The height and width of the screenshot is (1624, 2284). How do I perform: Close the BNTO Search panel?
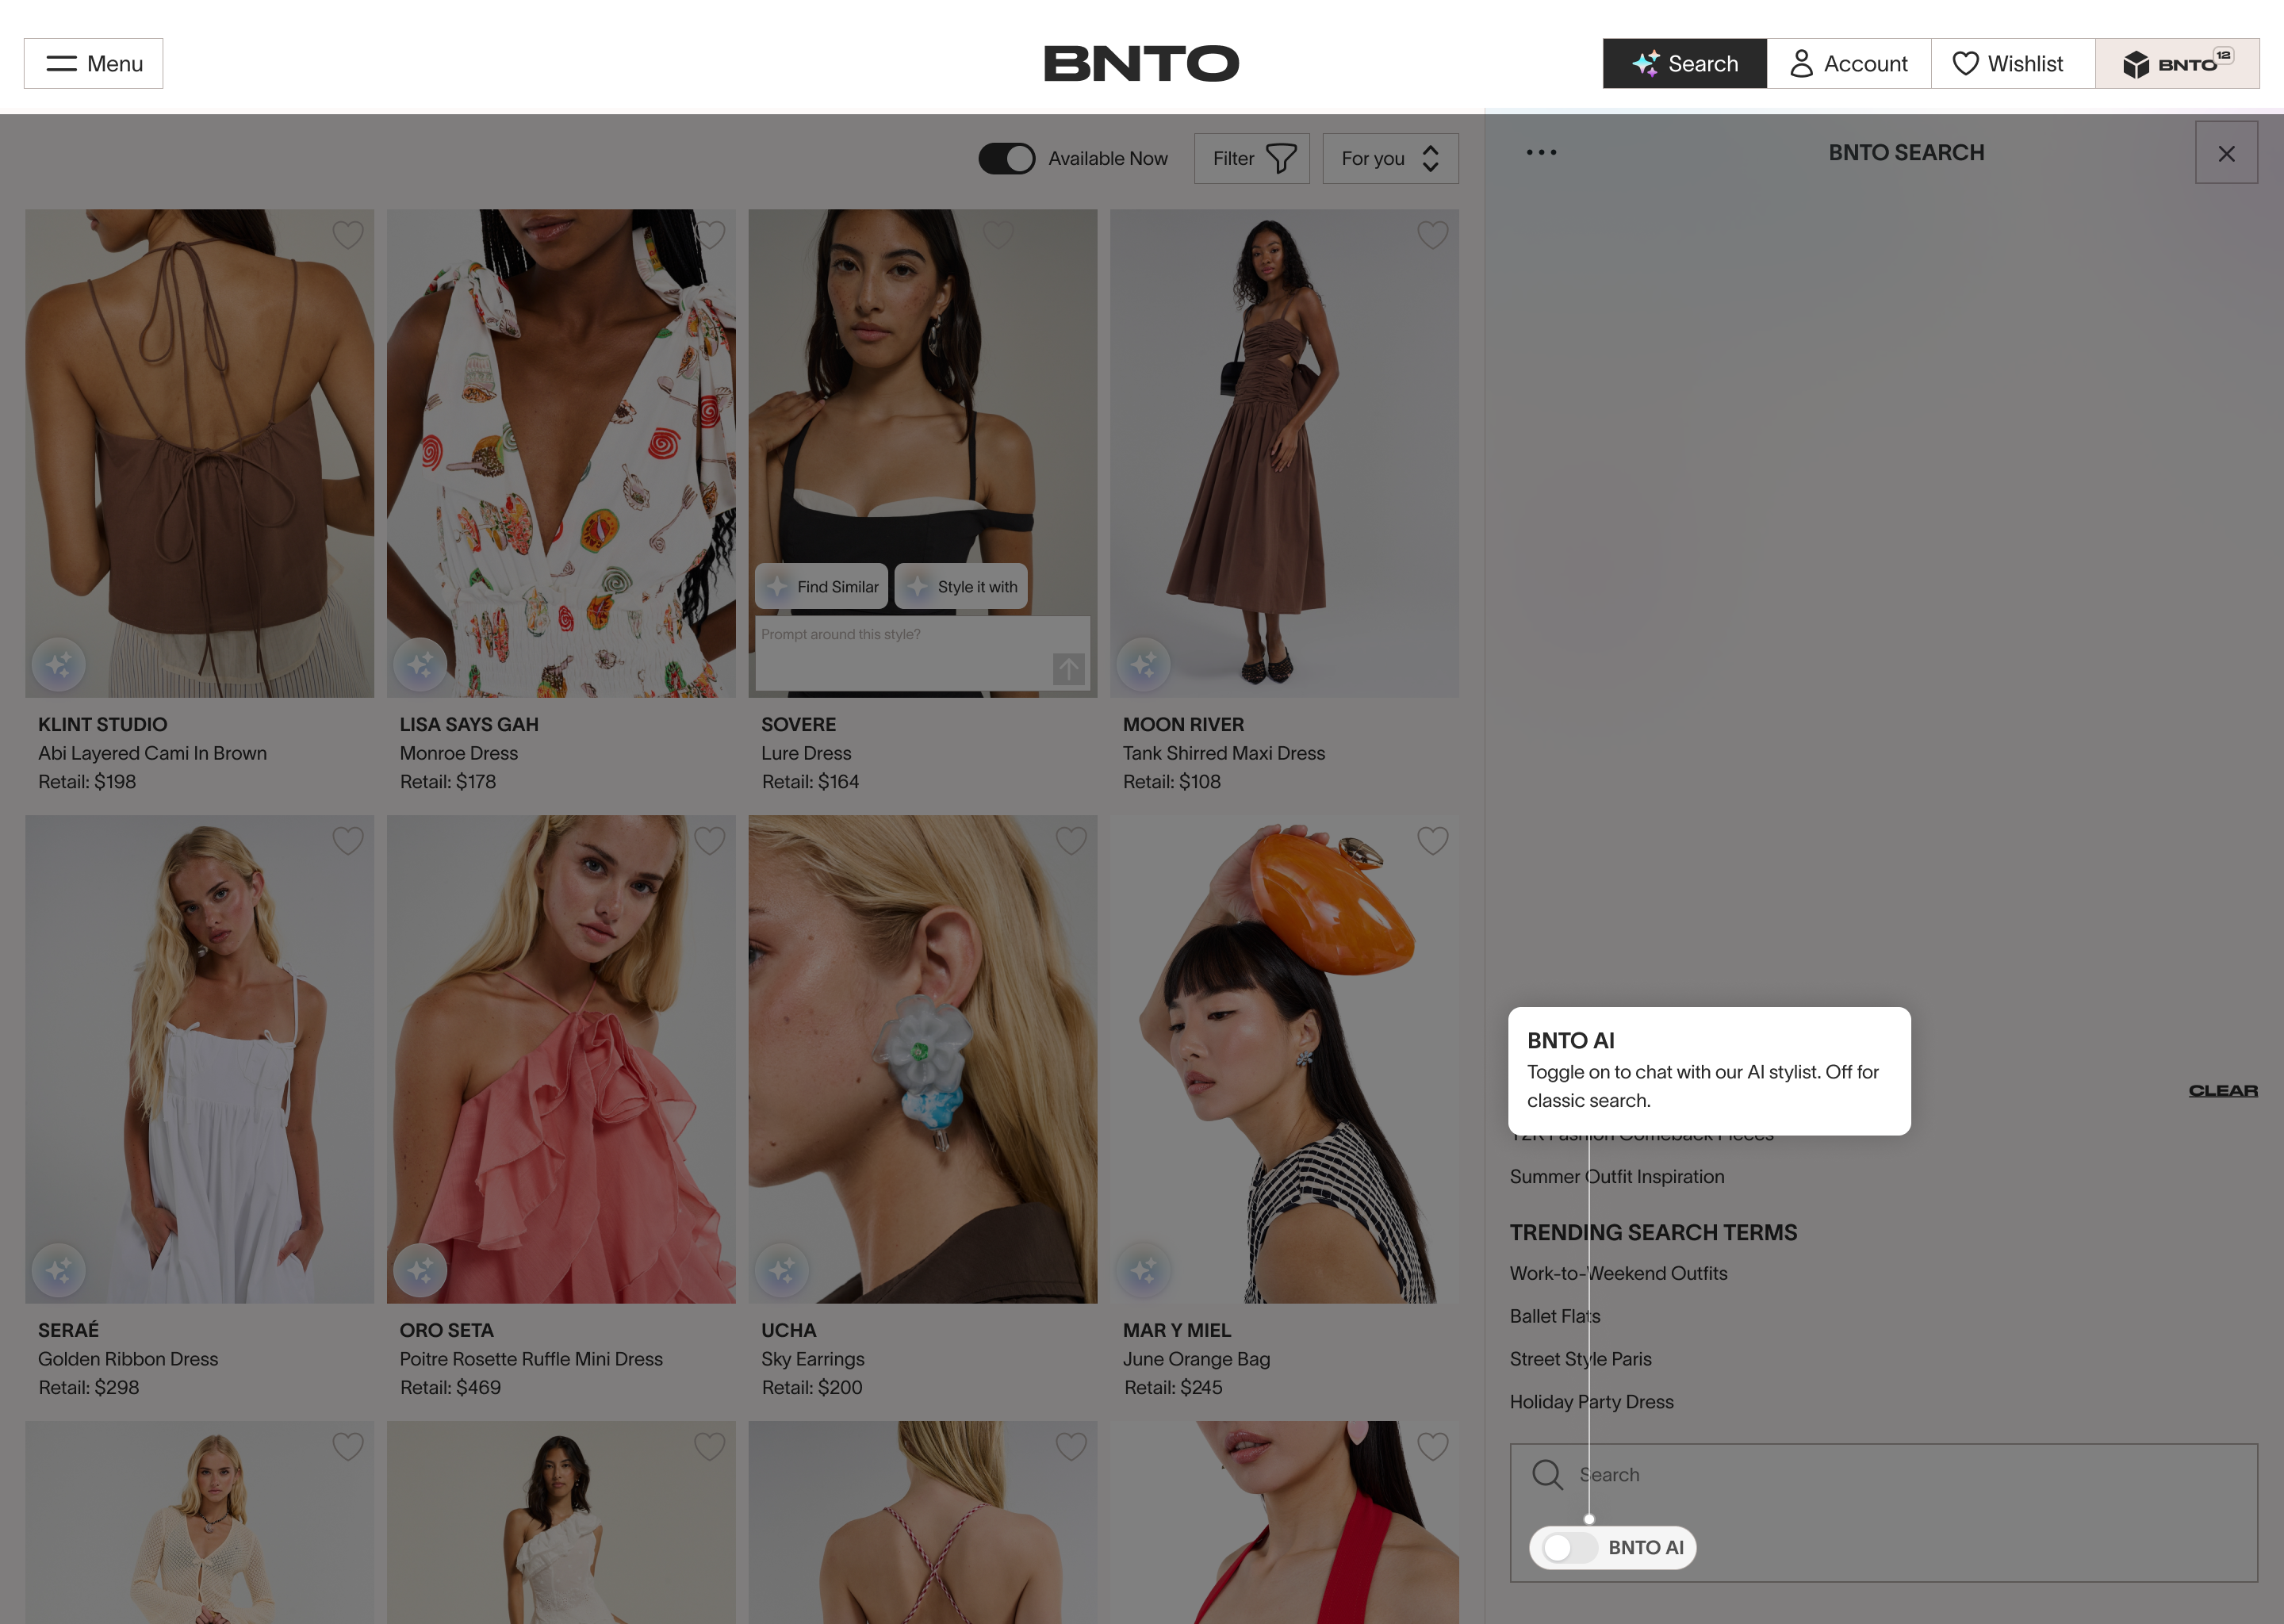pyautogui.click(x=2226, y=153)
